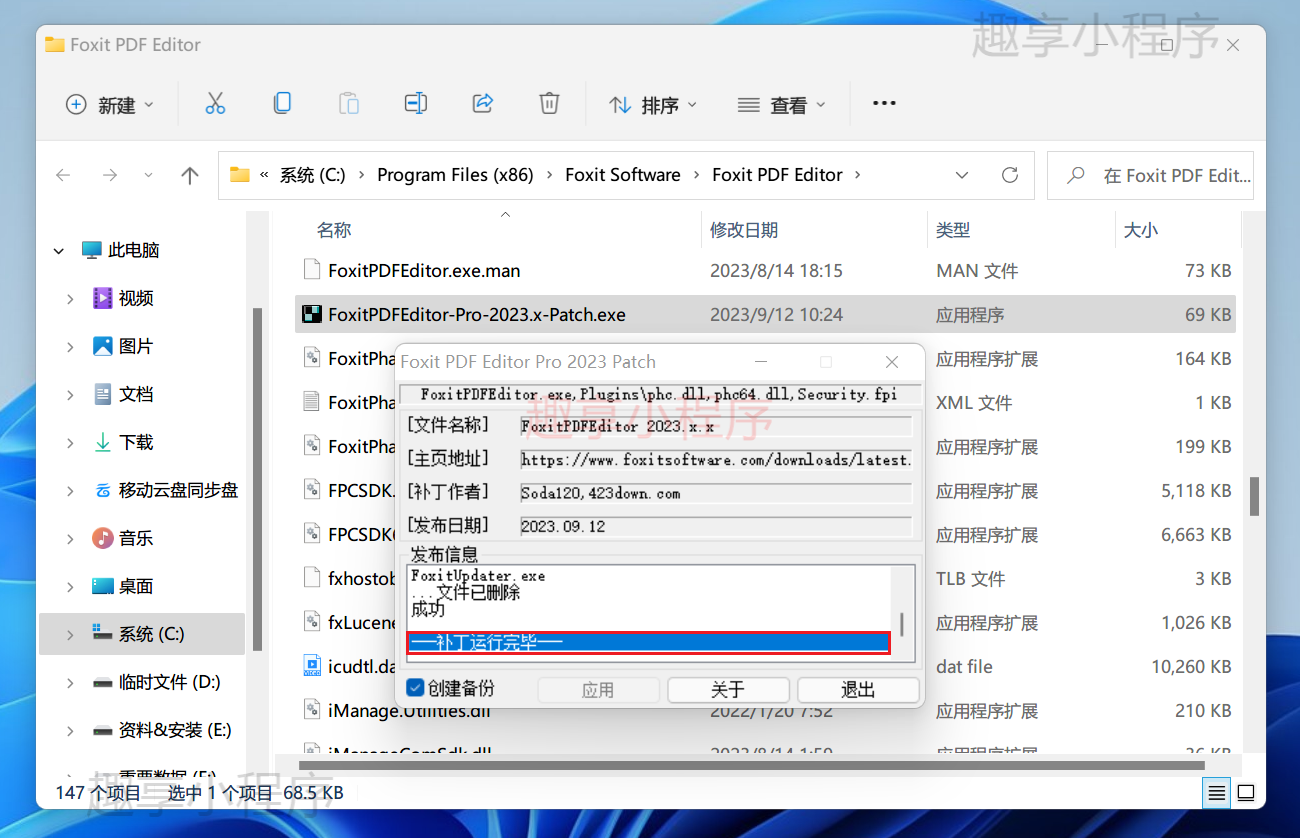The height and width of the screenshot is (838, 1300).
Task: Click the 文件名称 field FoxitPDFEditor 2023.x.x
Action: pyautogui.click(x=716, y=426)
